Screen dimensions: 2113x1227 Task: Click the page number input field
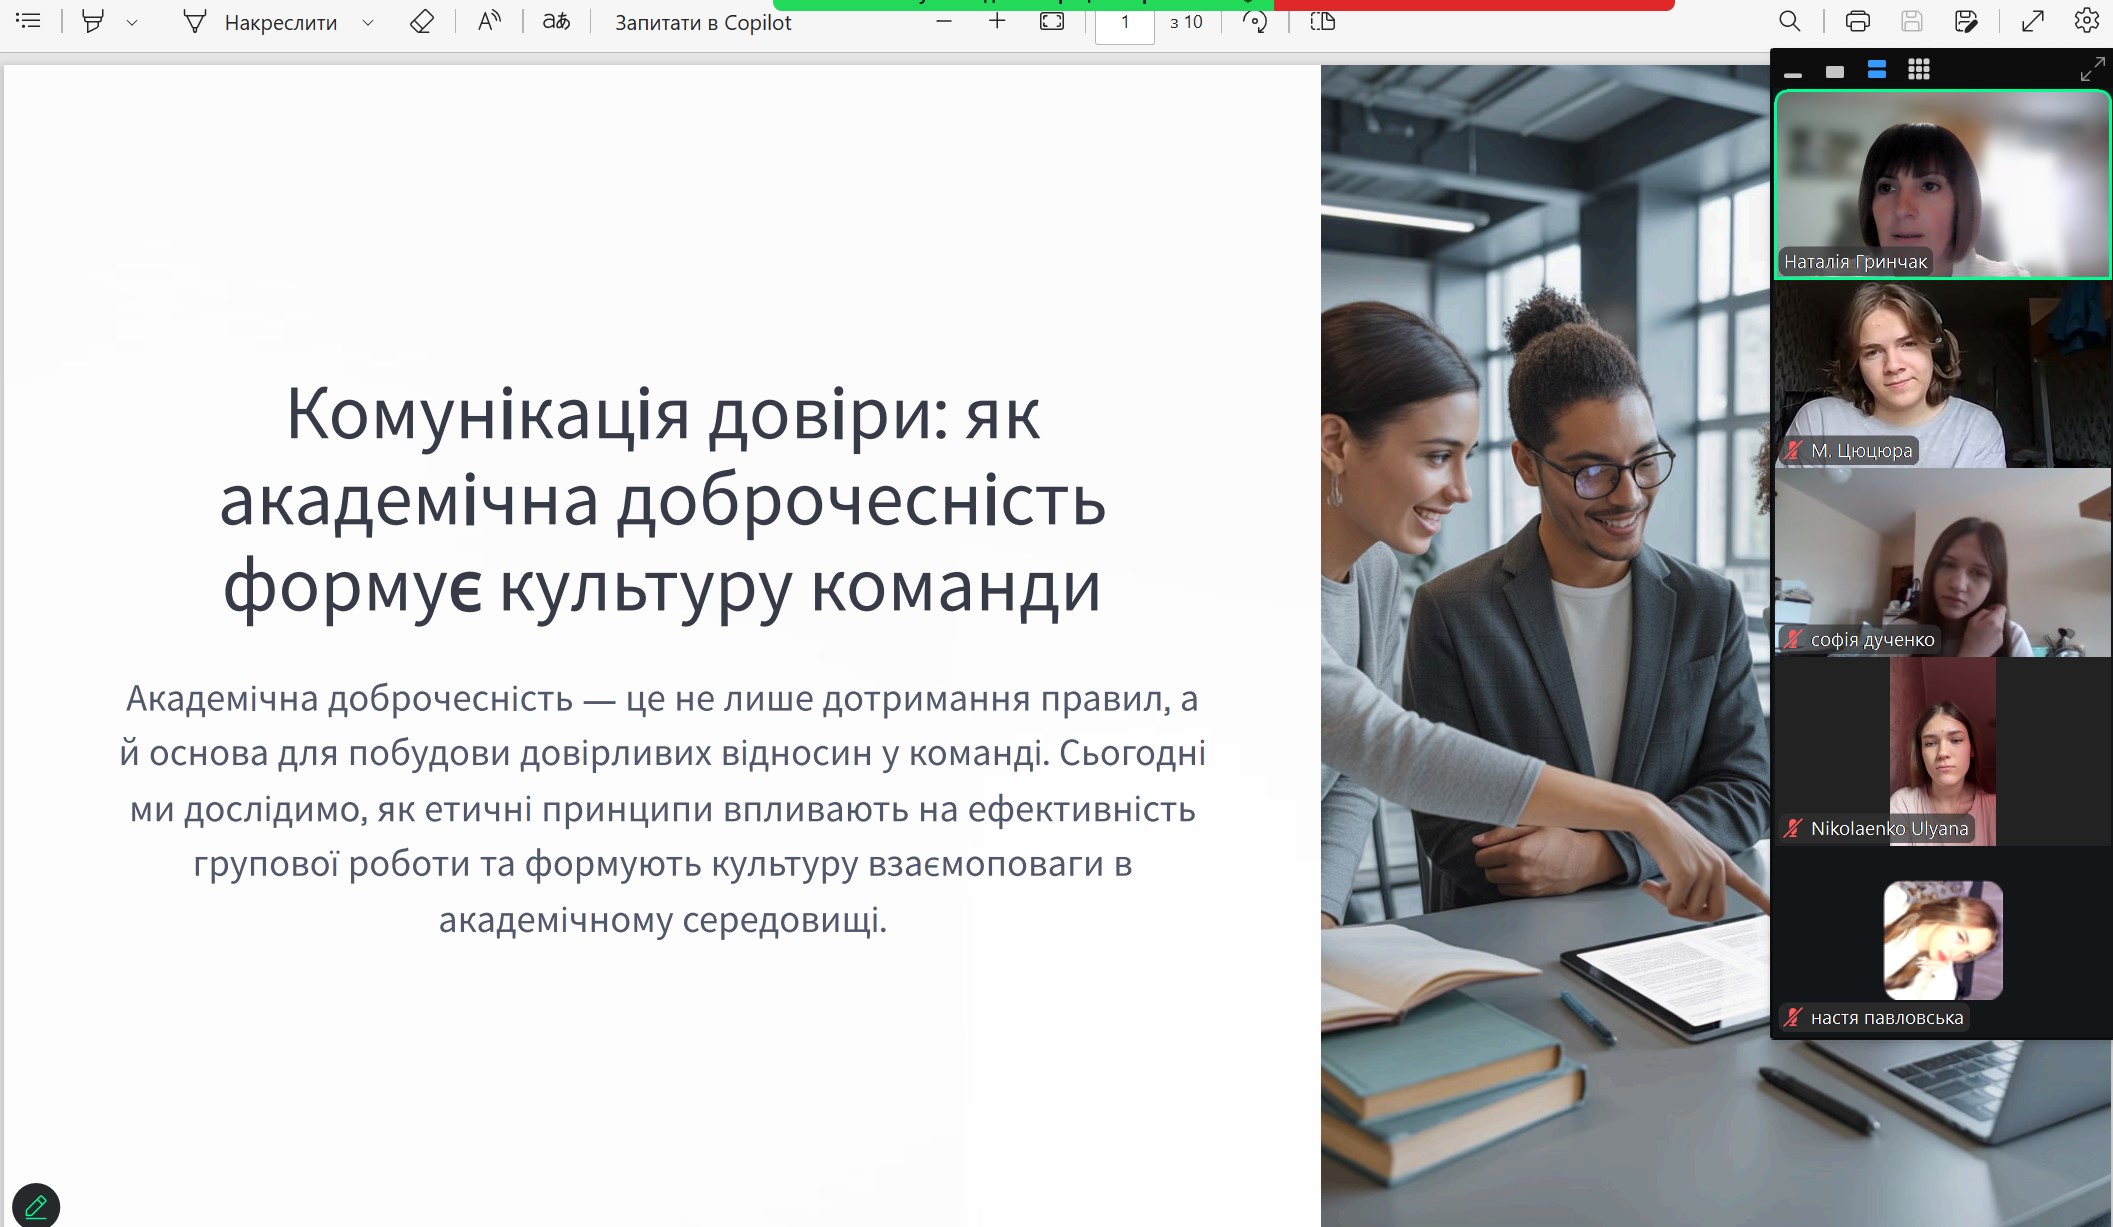point(1124,23)
